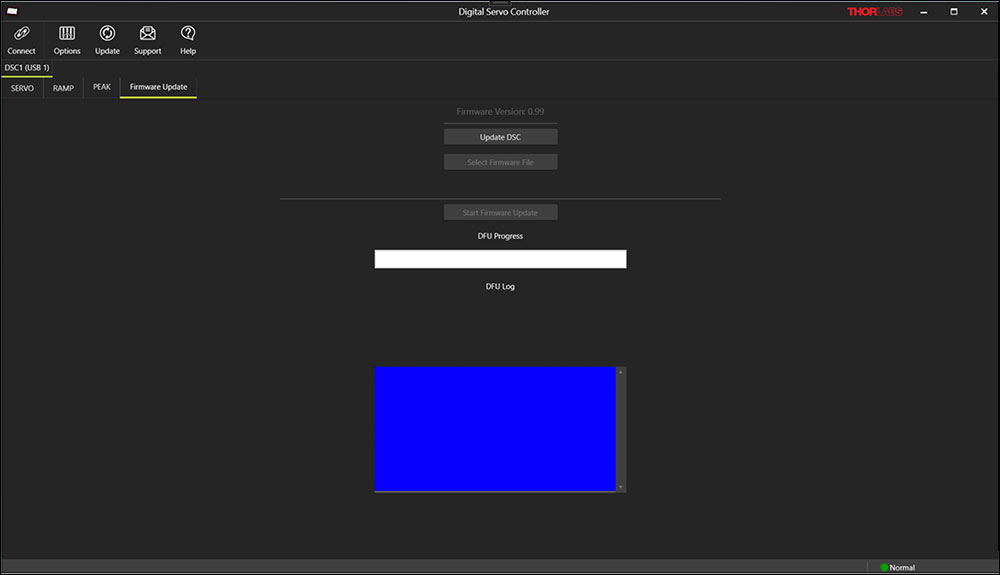Open the RAMP tab
The height and width of the screenshot is (575, 1000).
point(63,88)
